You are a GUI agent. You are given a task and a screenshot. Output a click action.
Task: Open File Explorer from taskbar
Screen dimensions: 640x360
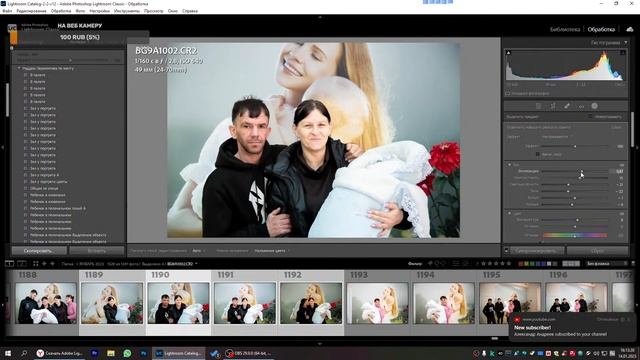coord(111,353)
